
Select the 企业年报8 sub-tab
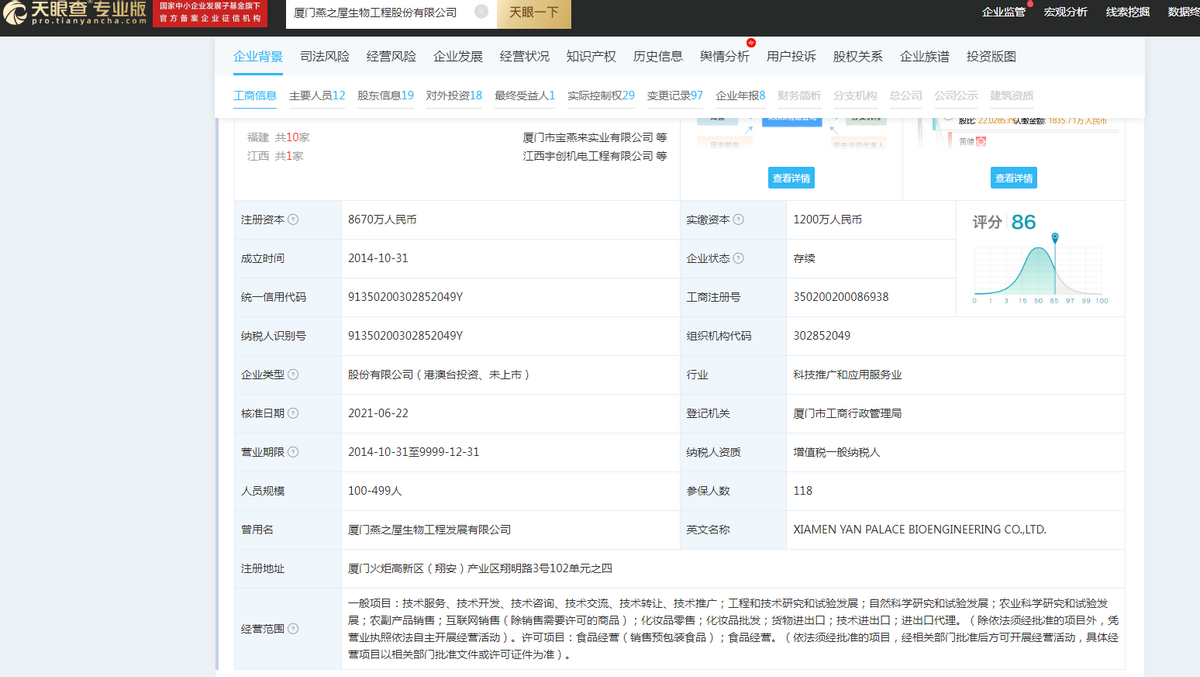click(741, 96)
